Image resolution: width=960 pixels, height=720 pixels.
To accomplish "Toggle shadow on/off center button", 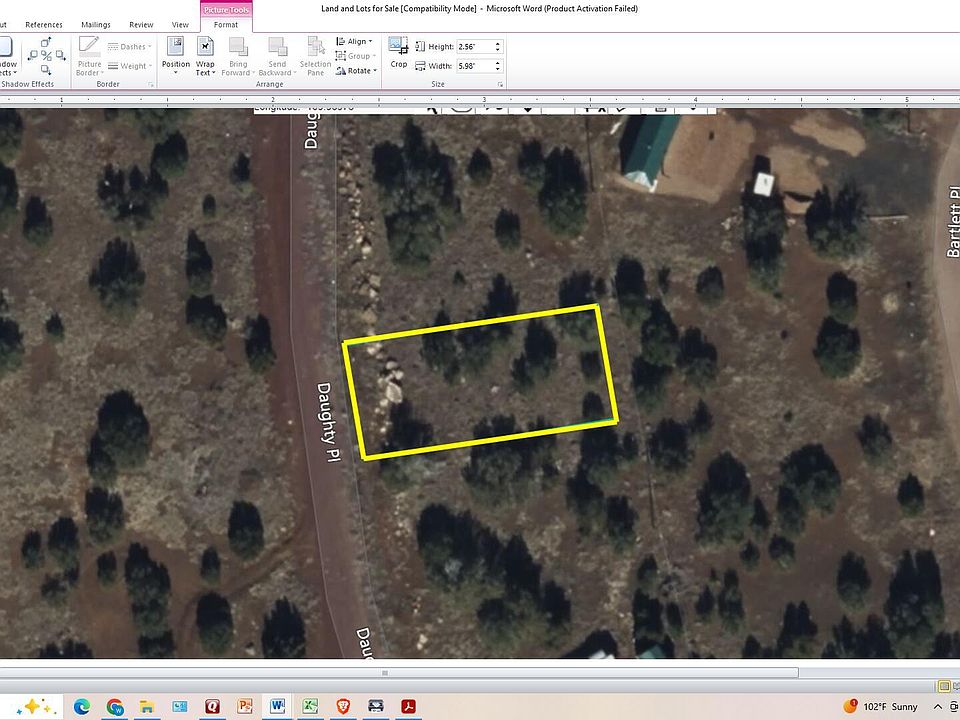I will point(47,56).
